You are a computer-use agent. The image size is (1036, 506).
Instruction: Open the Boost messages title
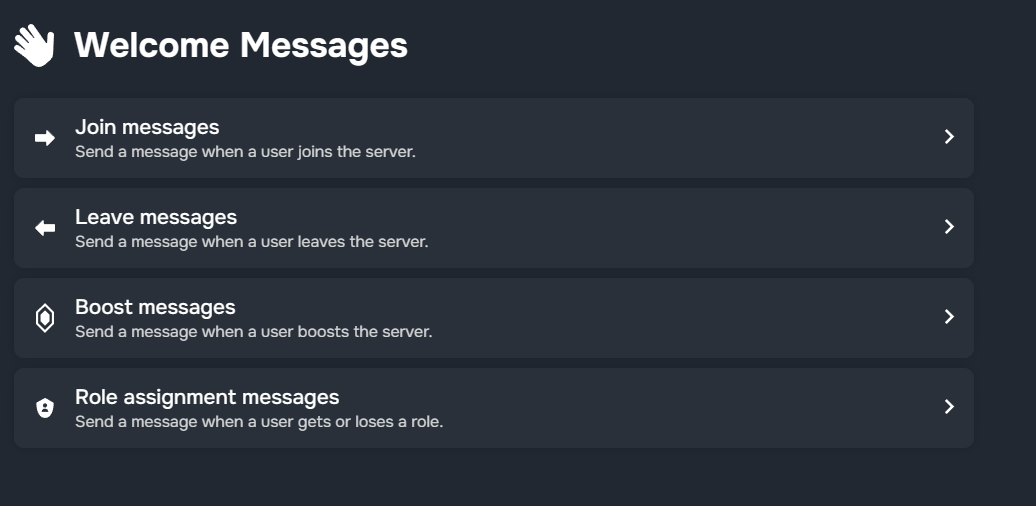click(155, 307)
